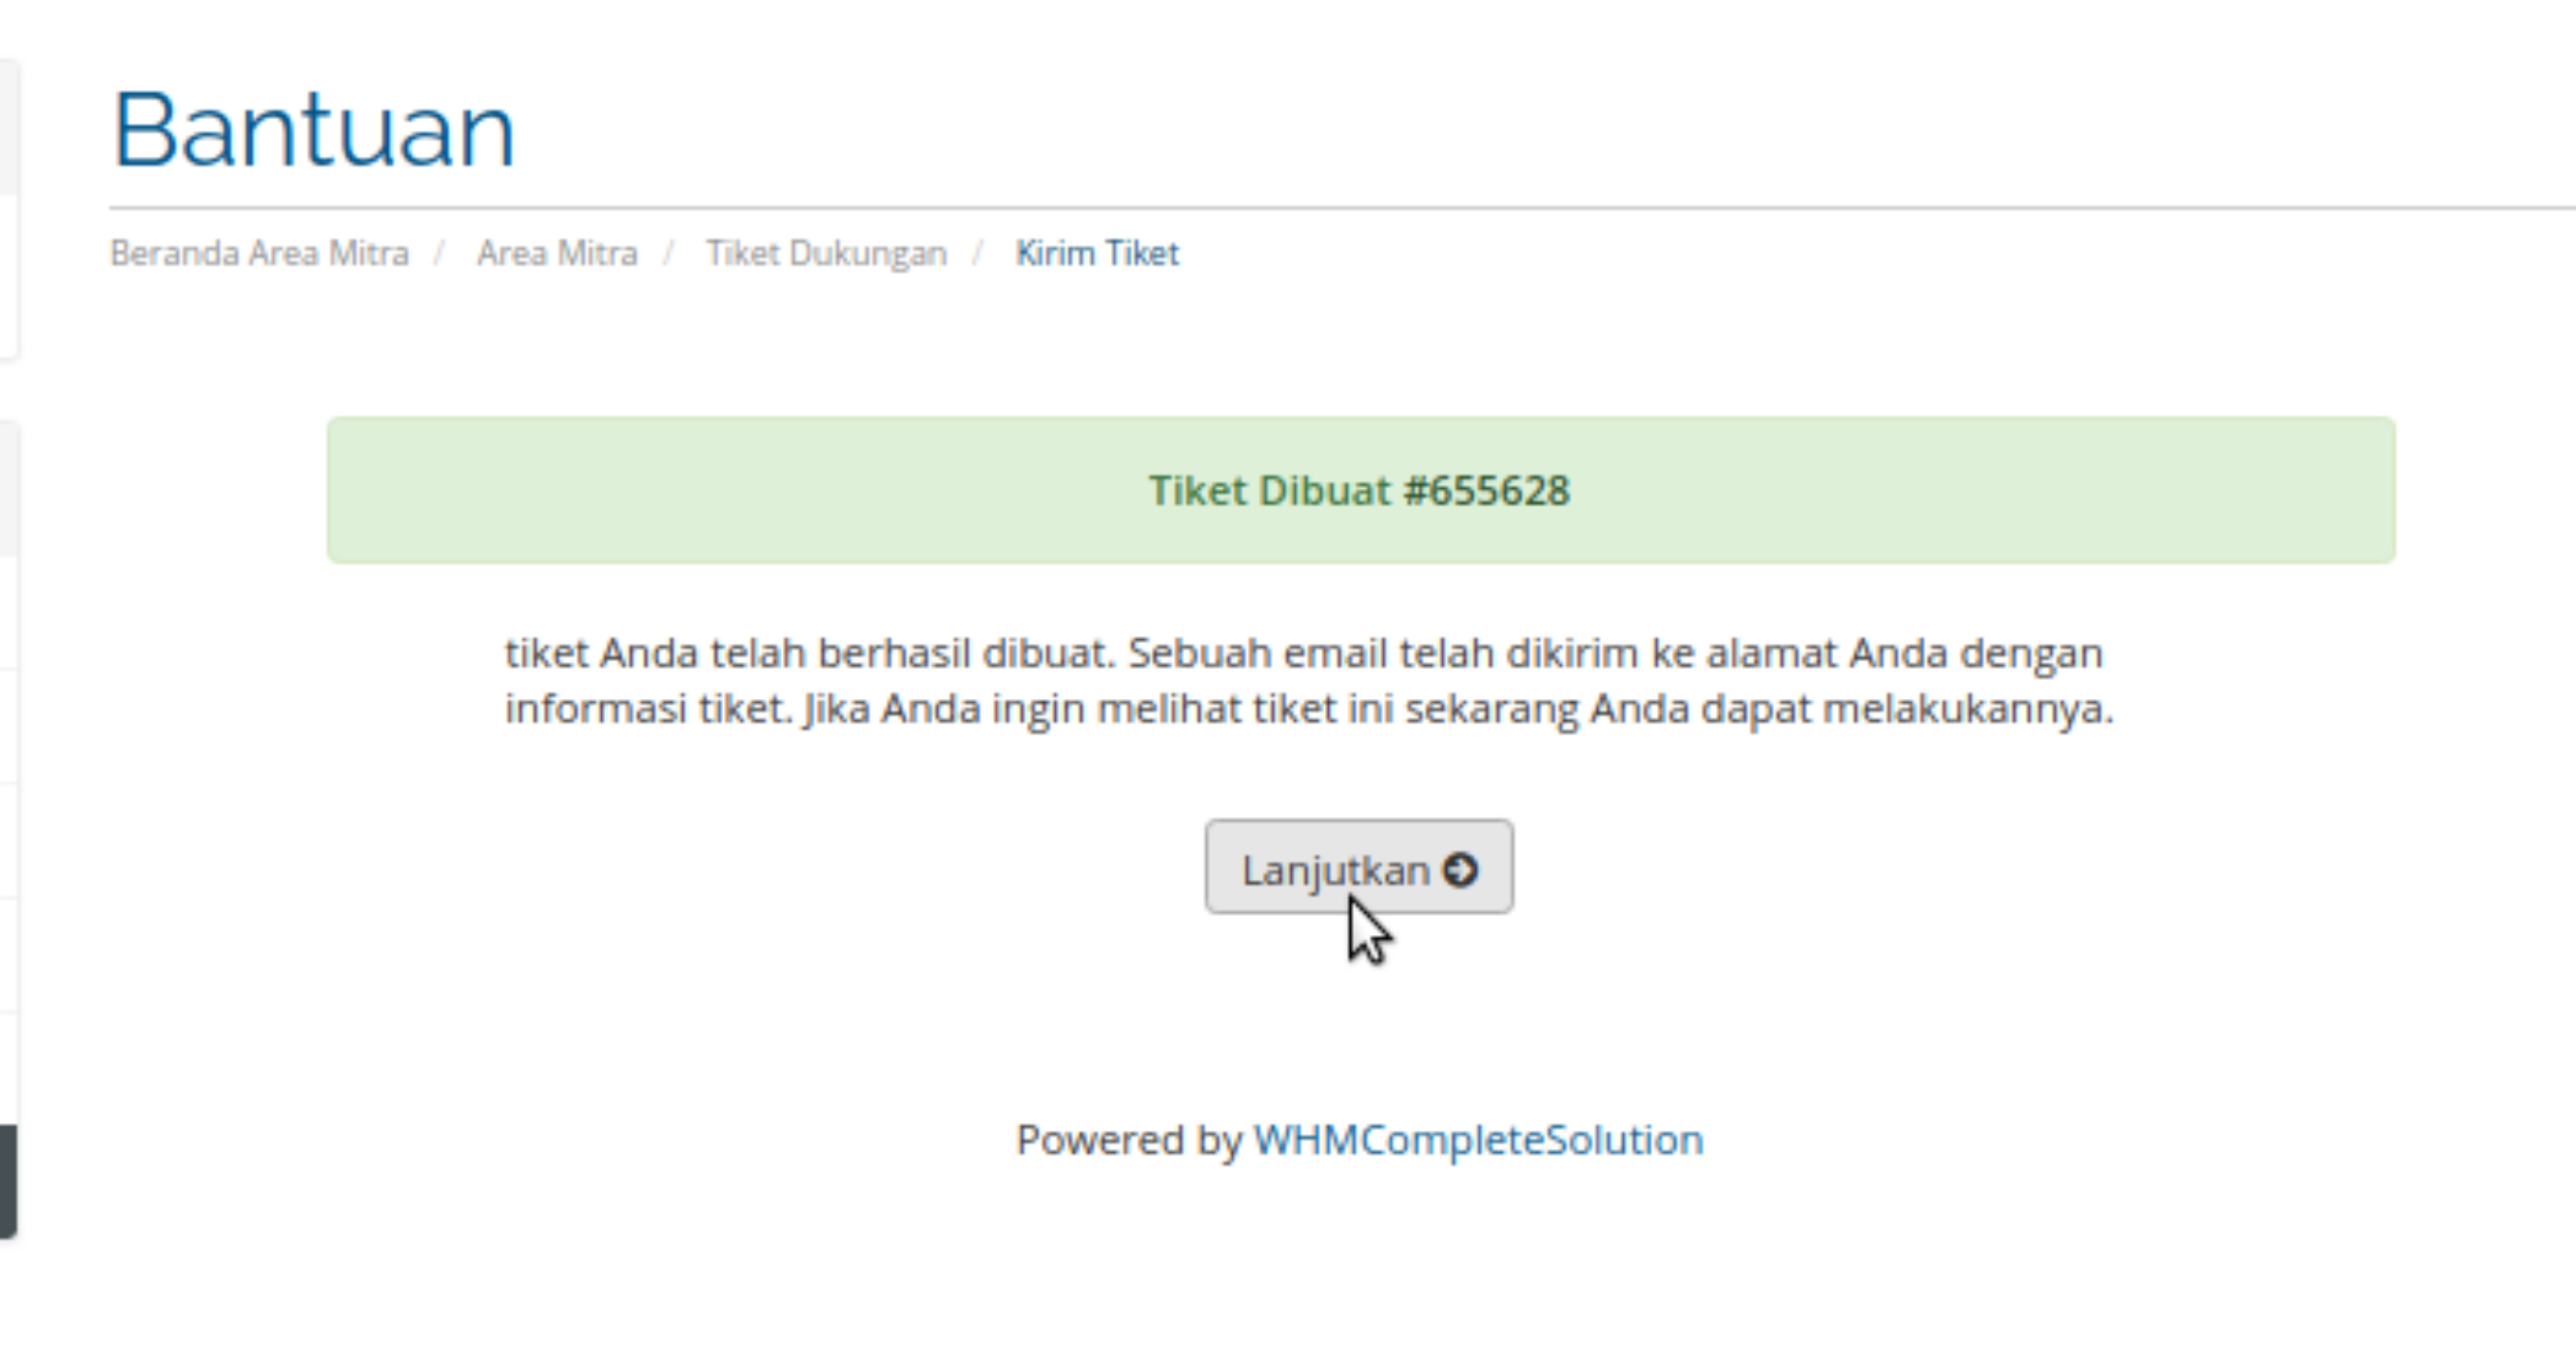Click the Lanjutkan button
Screen dimensions: 2576x1364
[x=1359, y=867]
